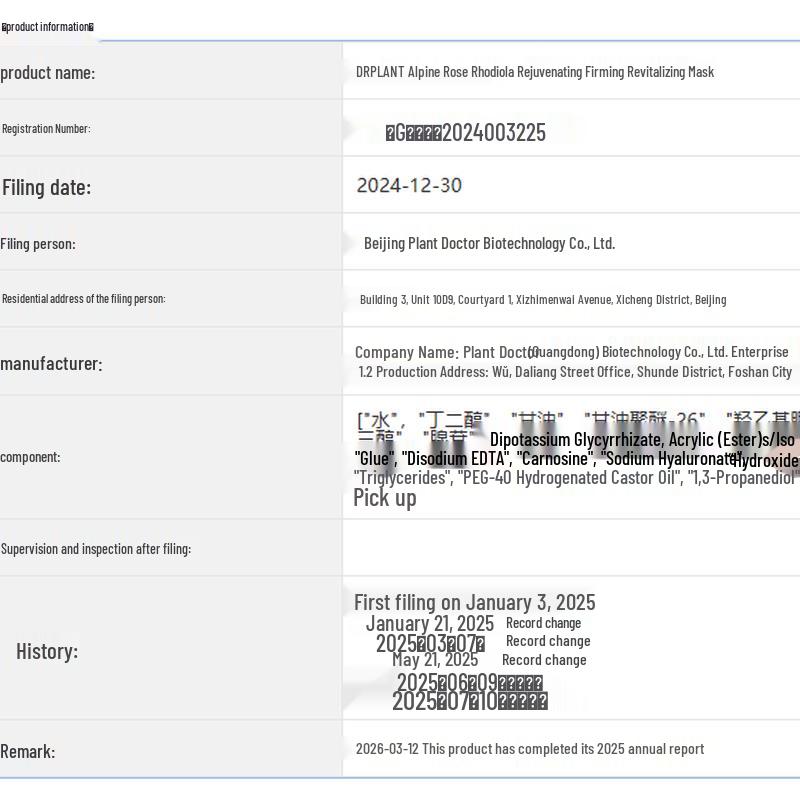This screenshot has height=800, width=800.
Task: Click the DRPLANT product name text
Action: (535, 72)
